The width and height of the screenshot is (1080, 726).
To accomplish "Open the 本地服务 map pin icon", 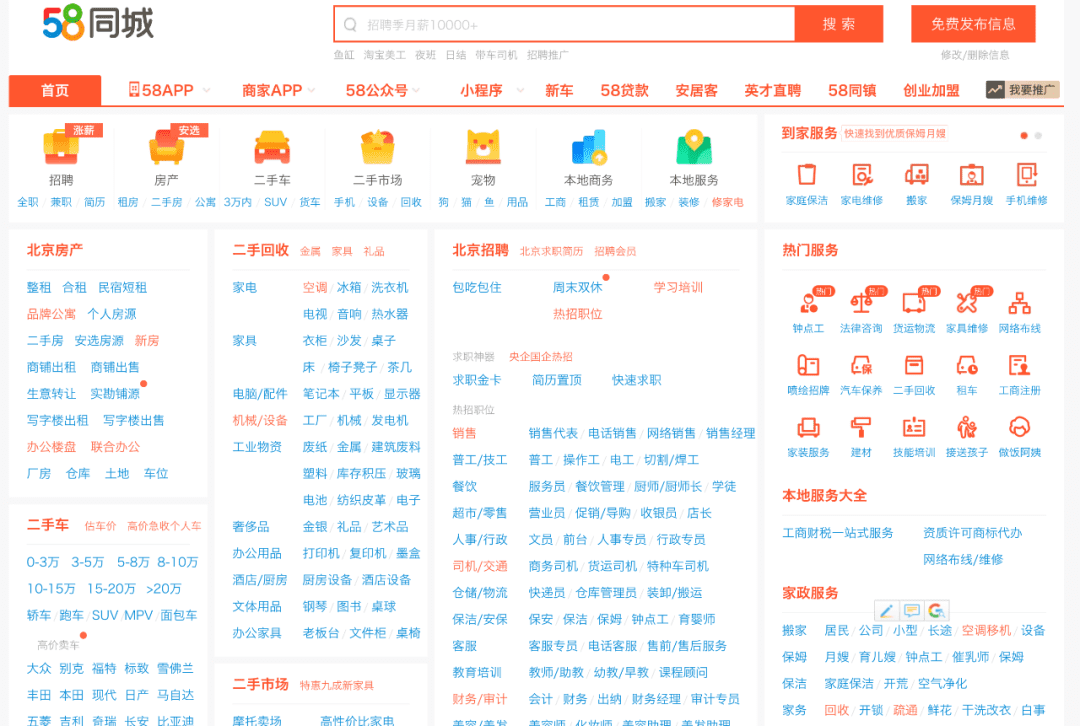I will [693, 148].
